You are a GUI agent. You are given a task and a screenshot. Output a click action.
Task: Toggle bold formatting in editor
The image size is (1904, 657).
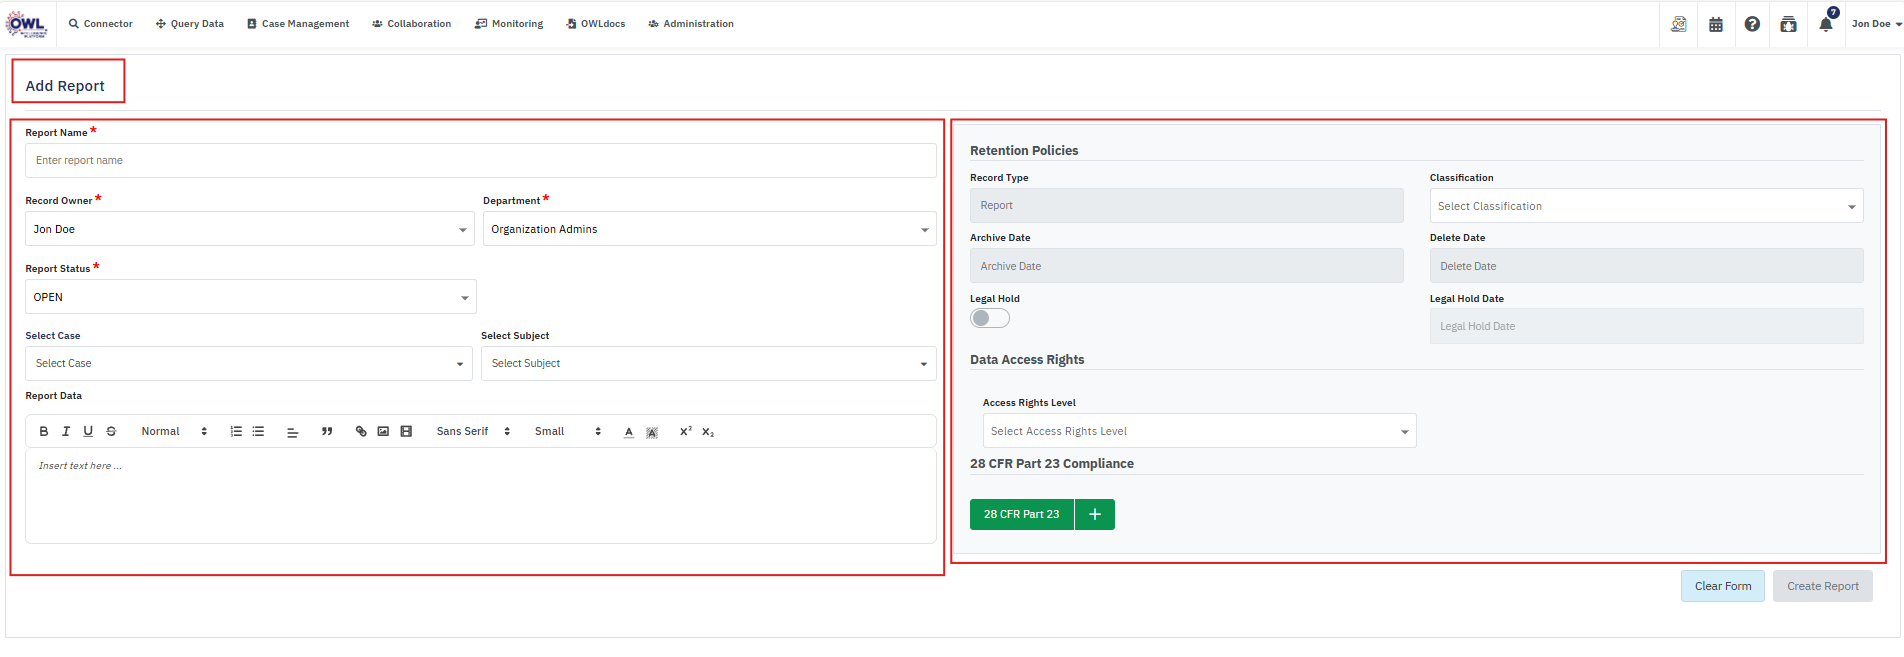[44, 432]
